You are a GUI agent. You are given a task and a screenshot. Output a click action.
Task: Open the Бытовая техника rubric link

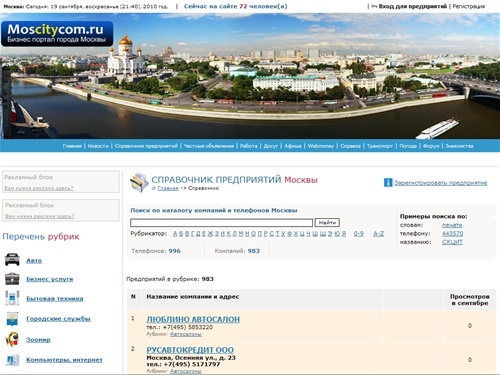tap(55, 298)
